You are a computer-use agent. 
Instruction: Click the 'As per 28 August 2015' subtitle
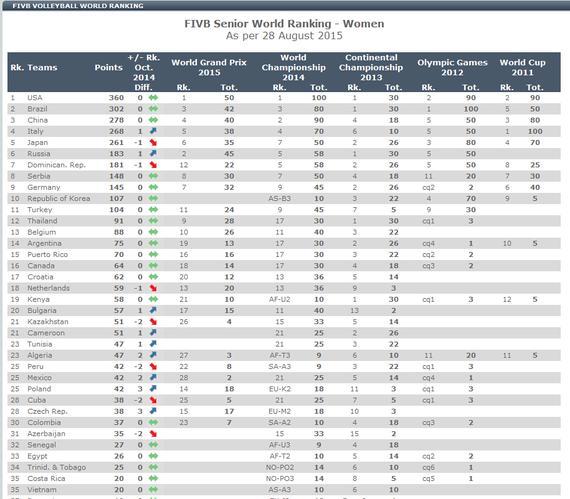click(284, 36)
